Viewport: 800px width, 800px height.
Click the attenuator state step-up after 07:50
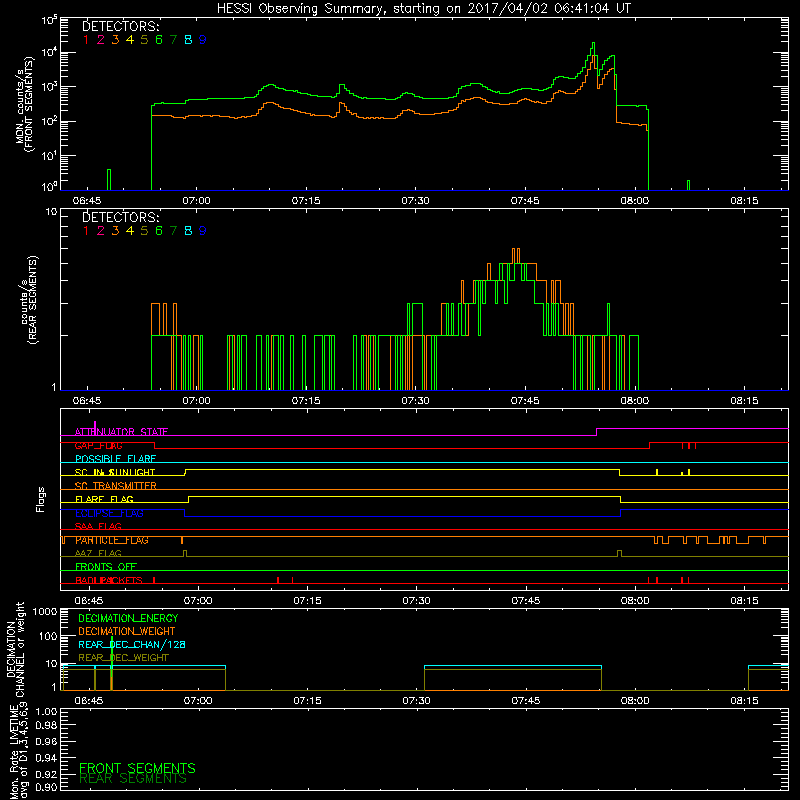click(x=597, y=432)
